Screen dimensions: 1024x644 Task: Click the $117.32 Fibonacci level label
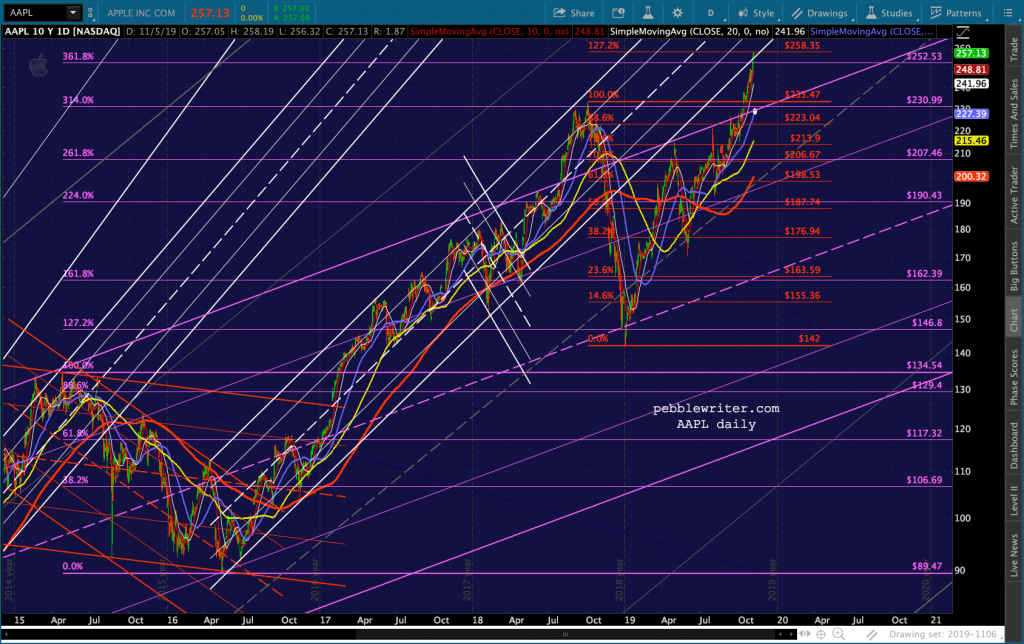[924, 433]
